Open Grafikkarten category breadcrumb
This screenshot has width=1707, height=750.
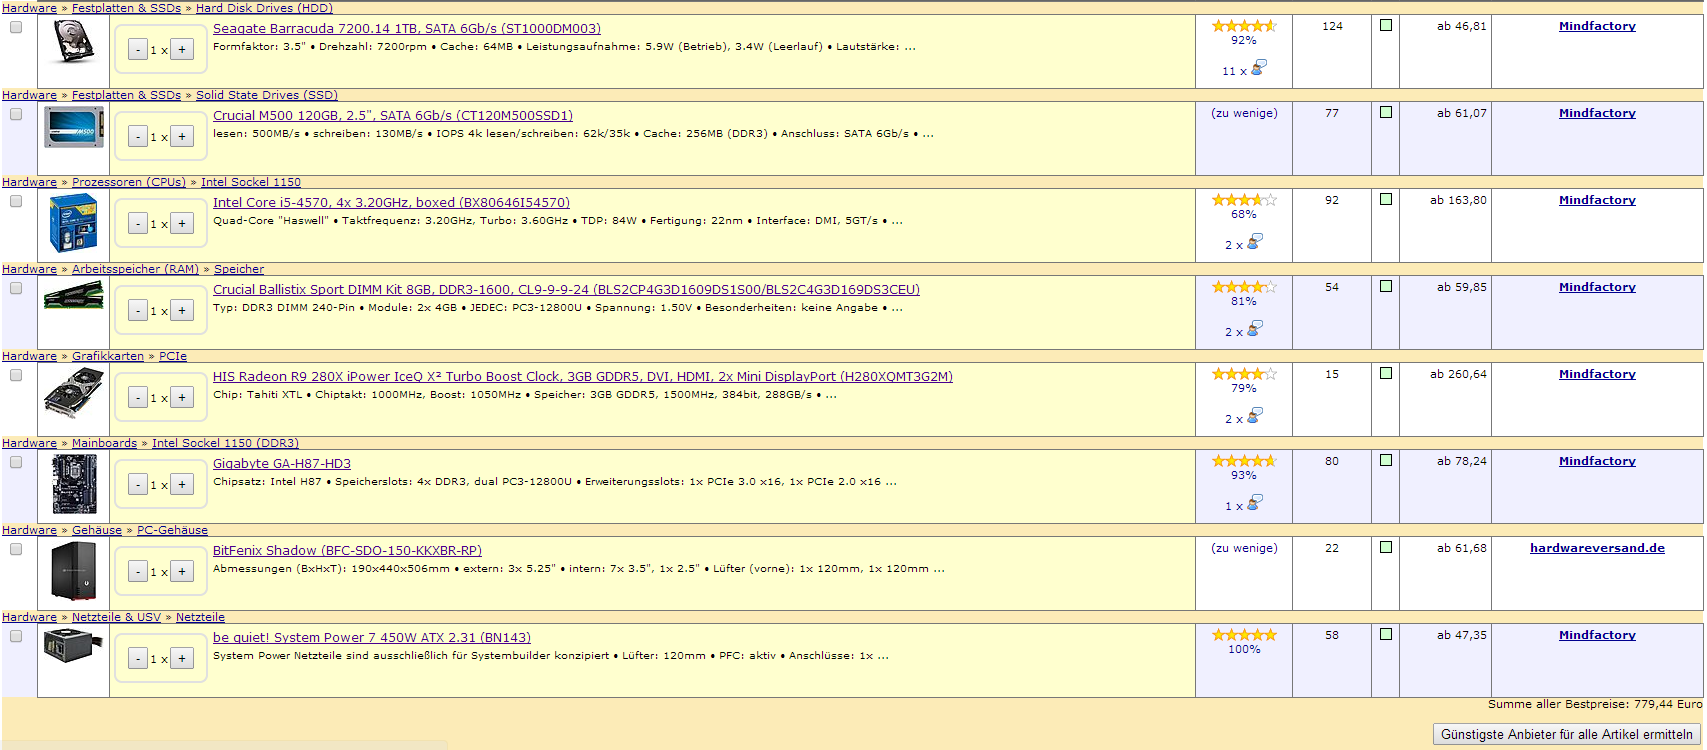point(108,356)
